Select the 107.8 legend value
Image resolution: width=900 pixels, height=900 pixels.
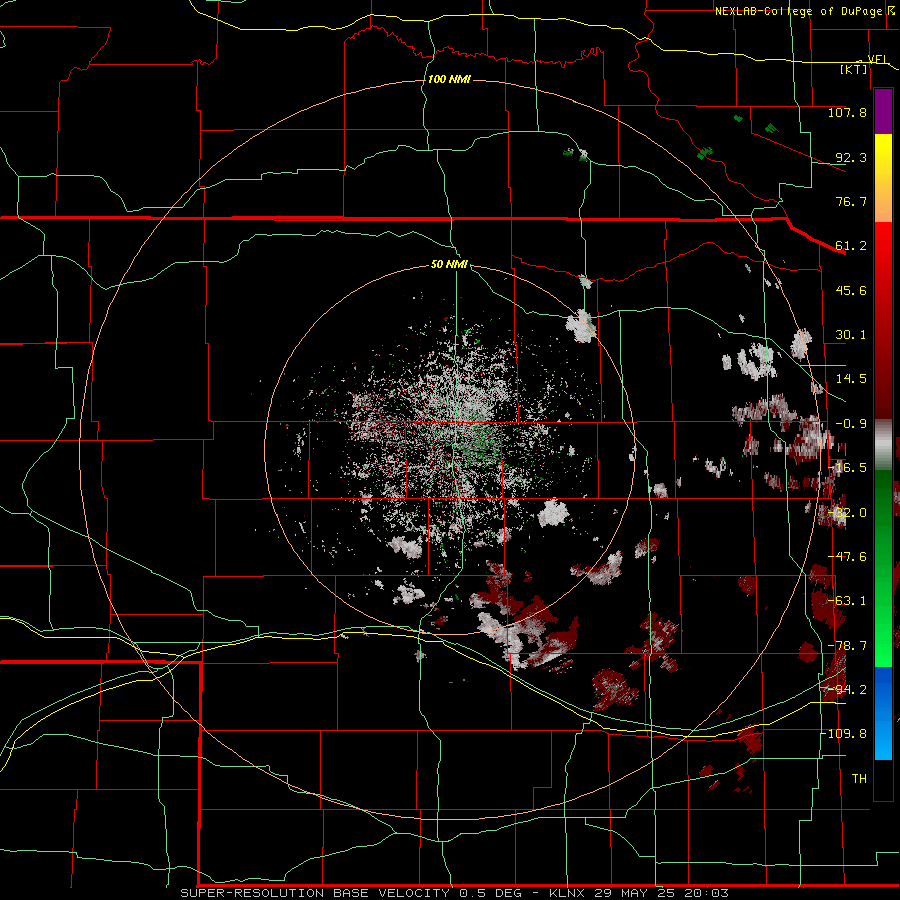[847, 112]
